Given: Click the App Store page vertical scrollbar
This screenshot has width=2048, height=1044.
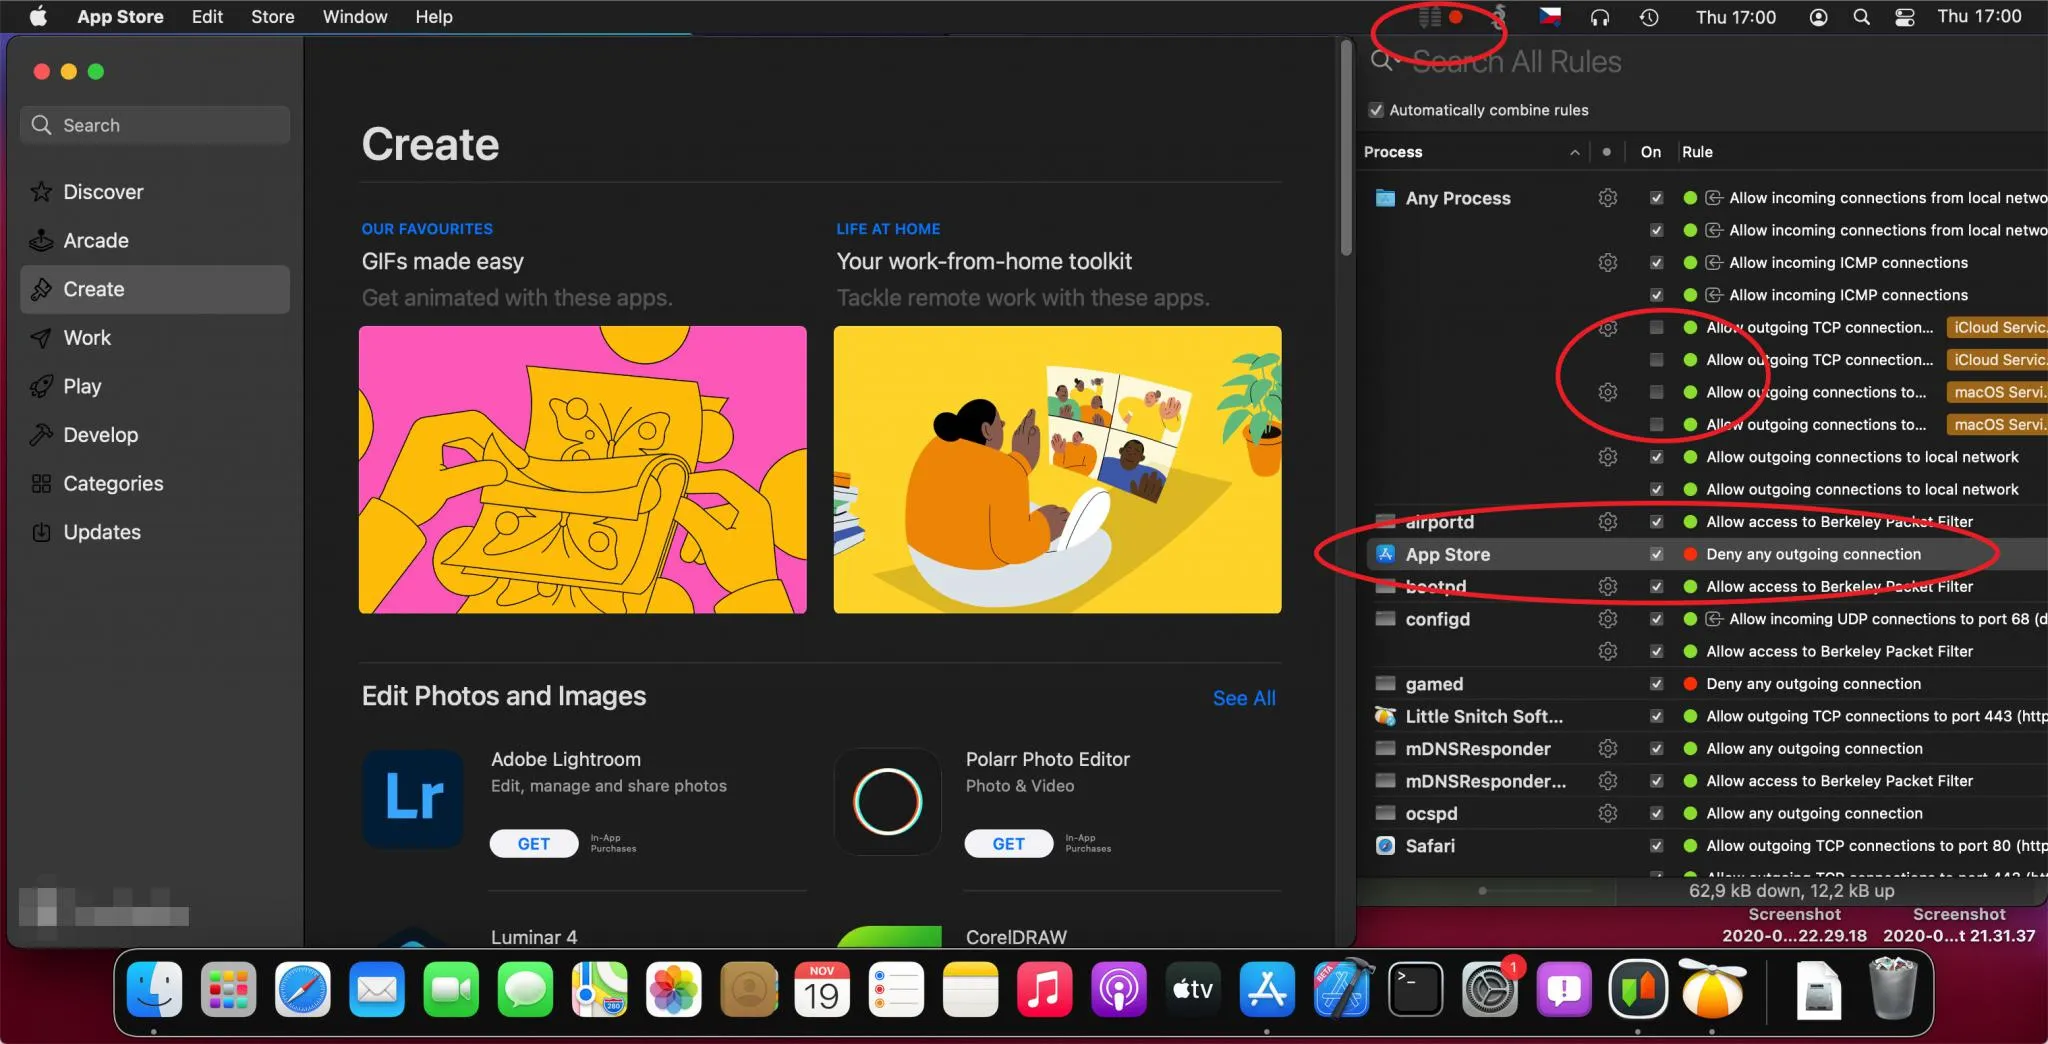Looking at the screenshot, I should (x=1346, y=148).
